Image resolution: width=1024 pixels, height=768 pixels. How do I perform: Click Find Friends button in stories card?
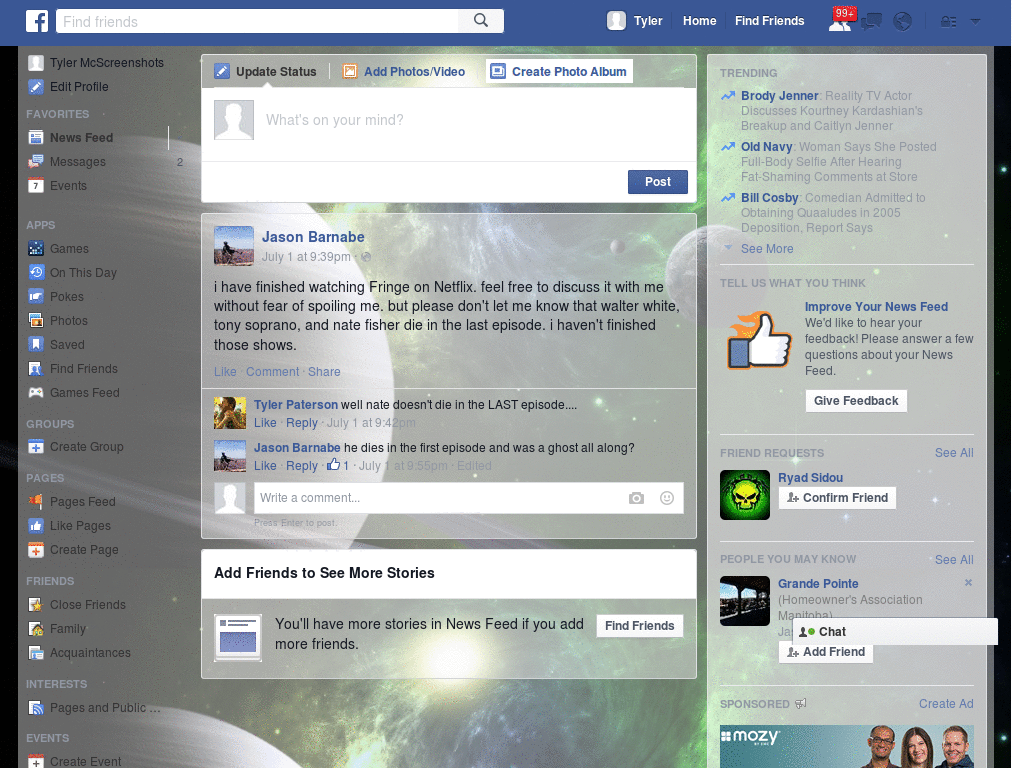point(639,626)
